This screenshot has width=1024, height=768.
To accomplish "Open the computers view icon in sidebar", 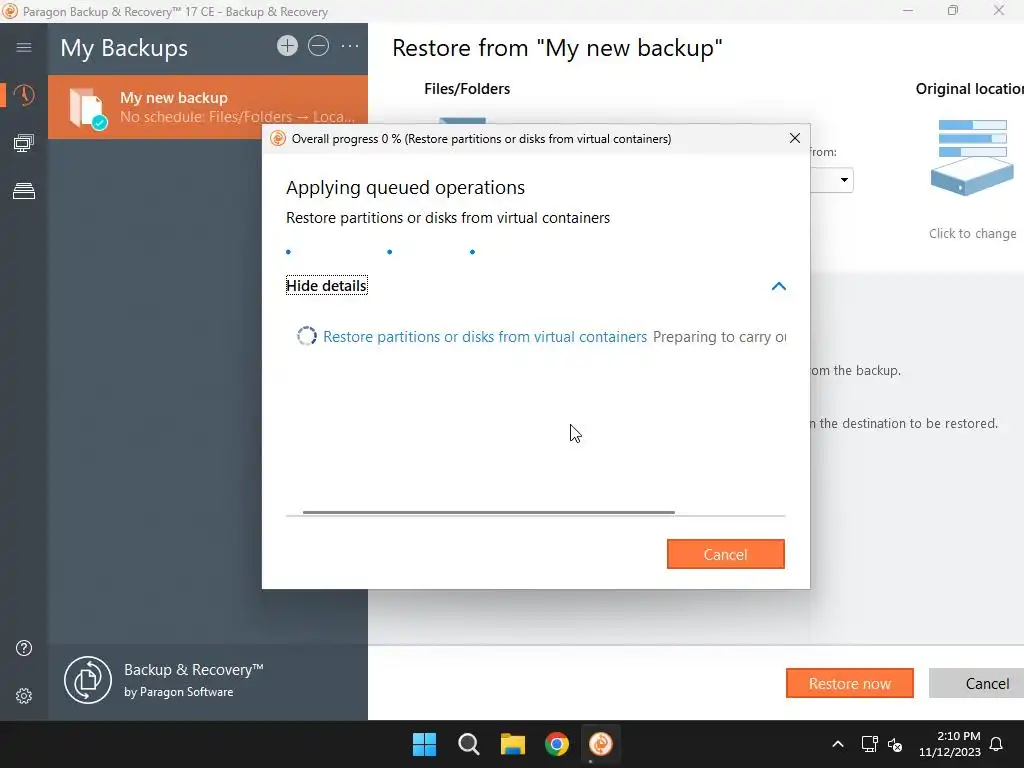I will (x=24, y=143).
